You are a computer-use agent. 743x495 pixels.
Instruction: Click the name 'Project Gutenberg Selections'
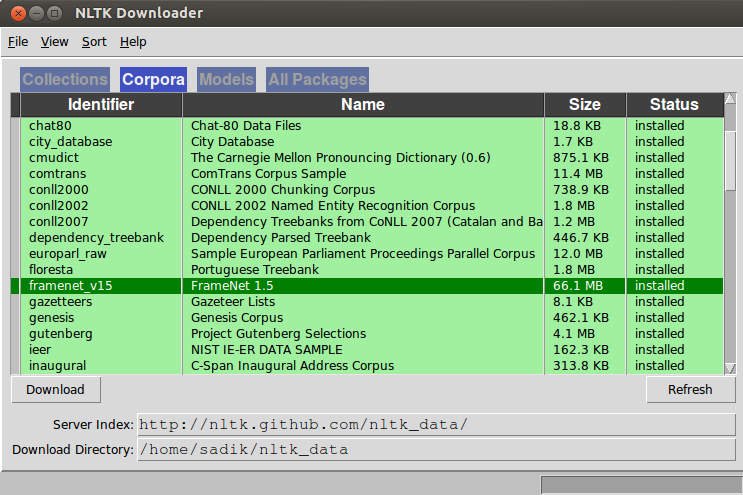pyautogui.click(x=279, y=334)
